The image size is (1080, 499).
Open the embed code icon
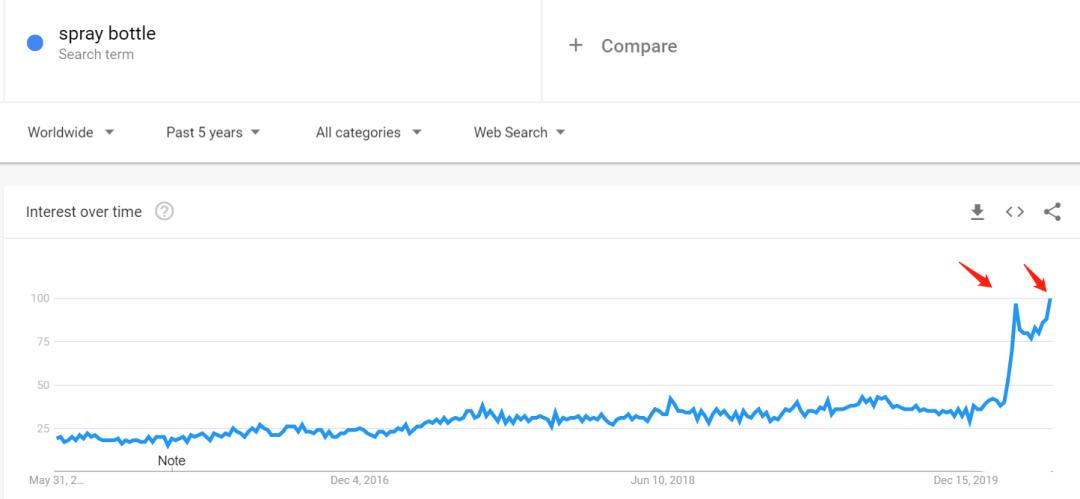coord(1014,211)
